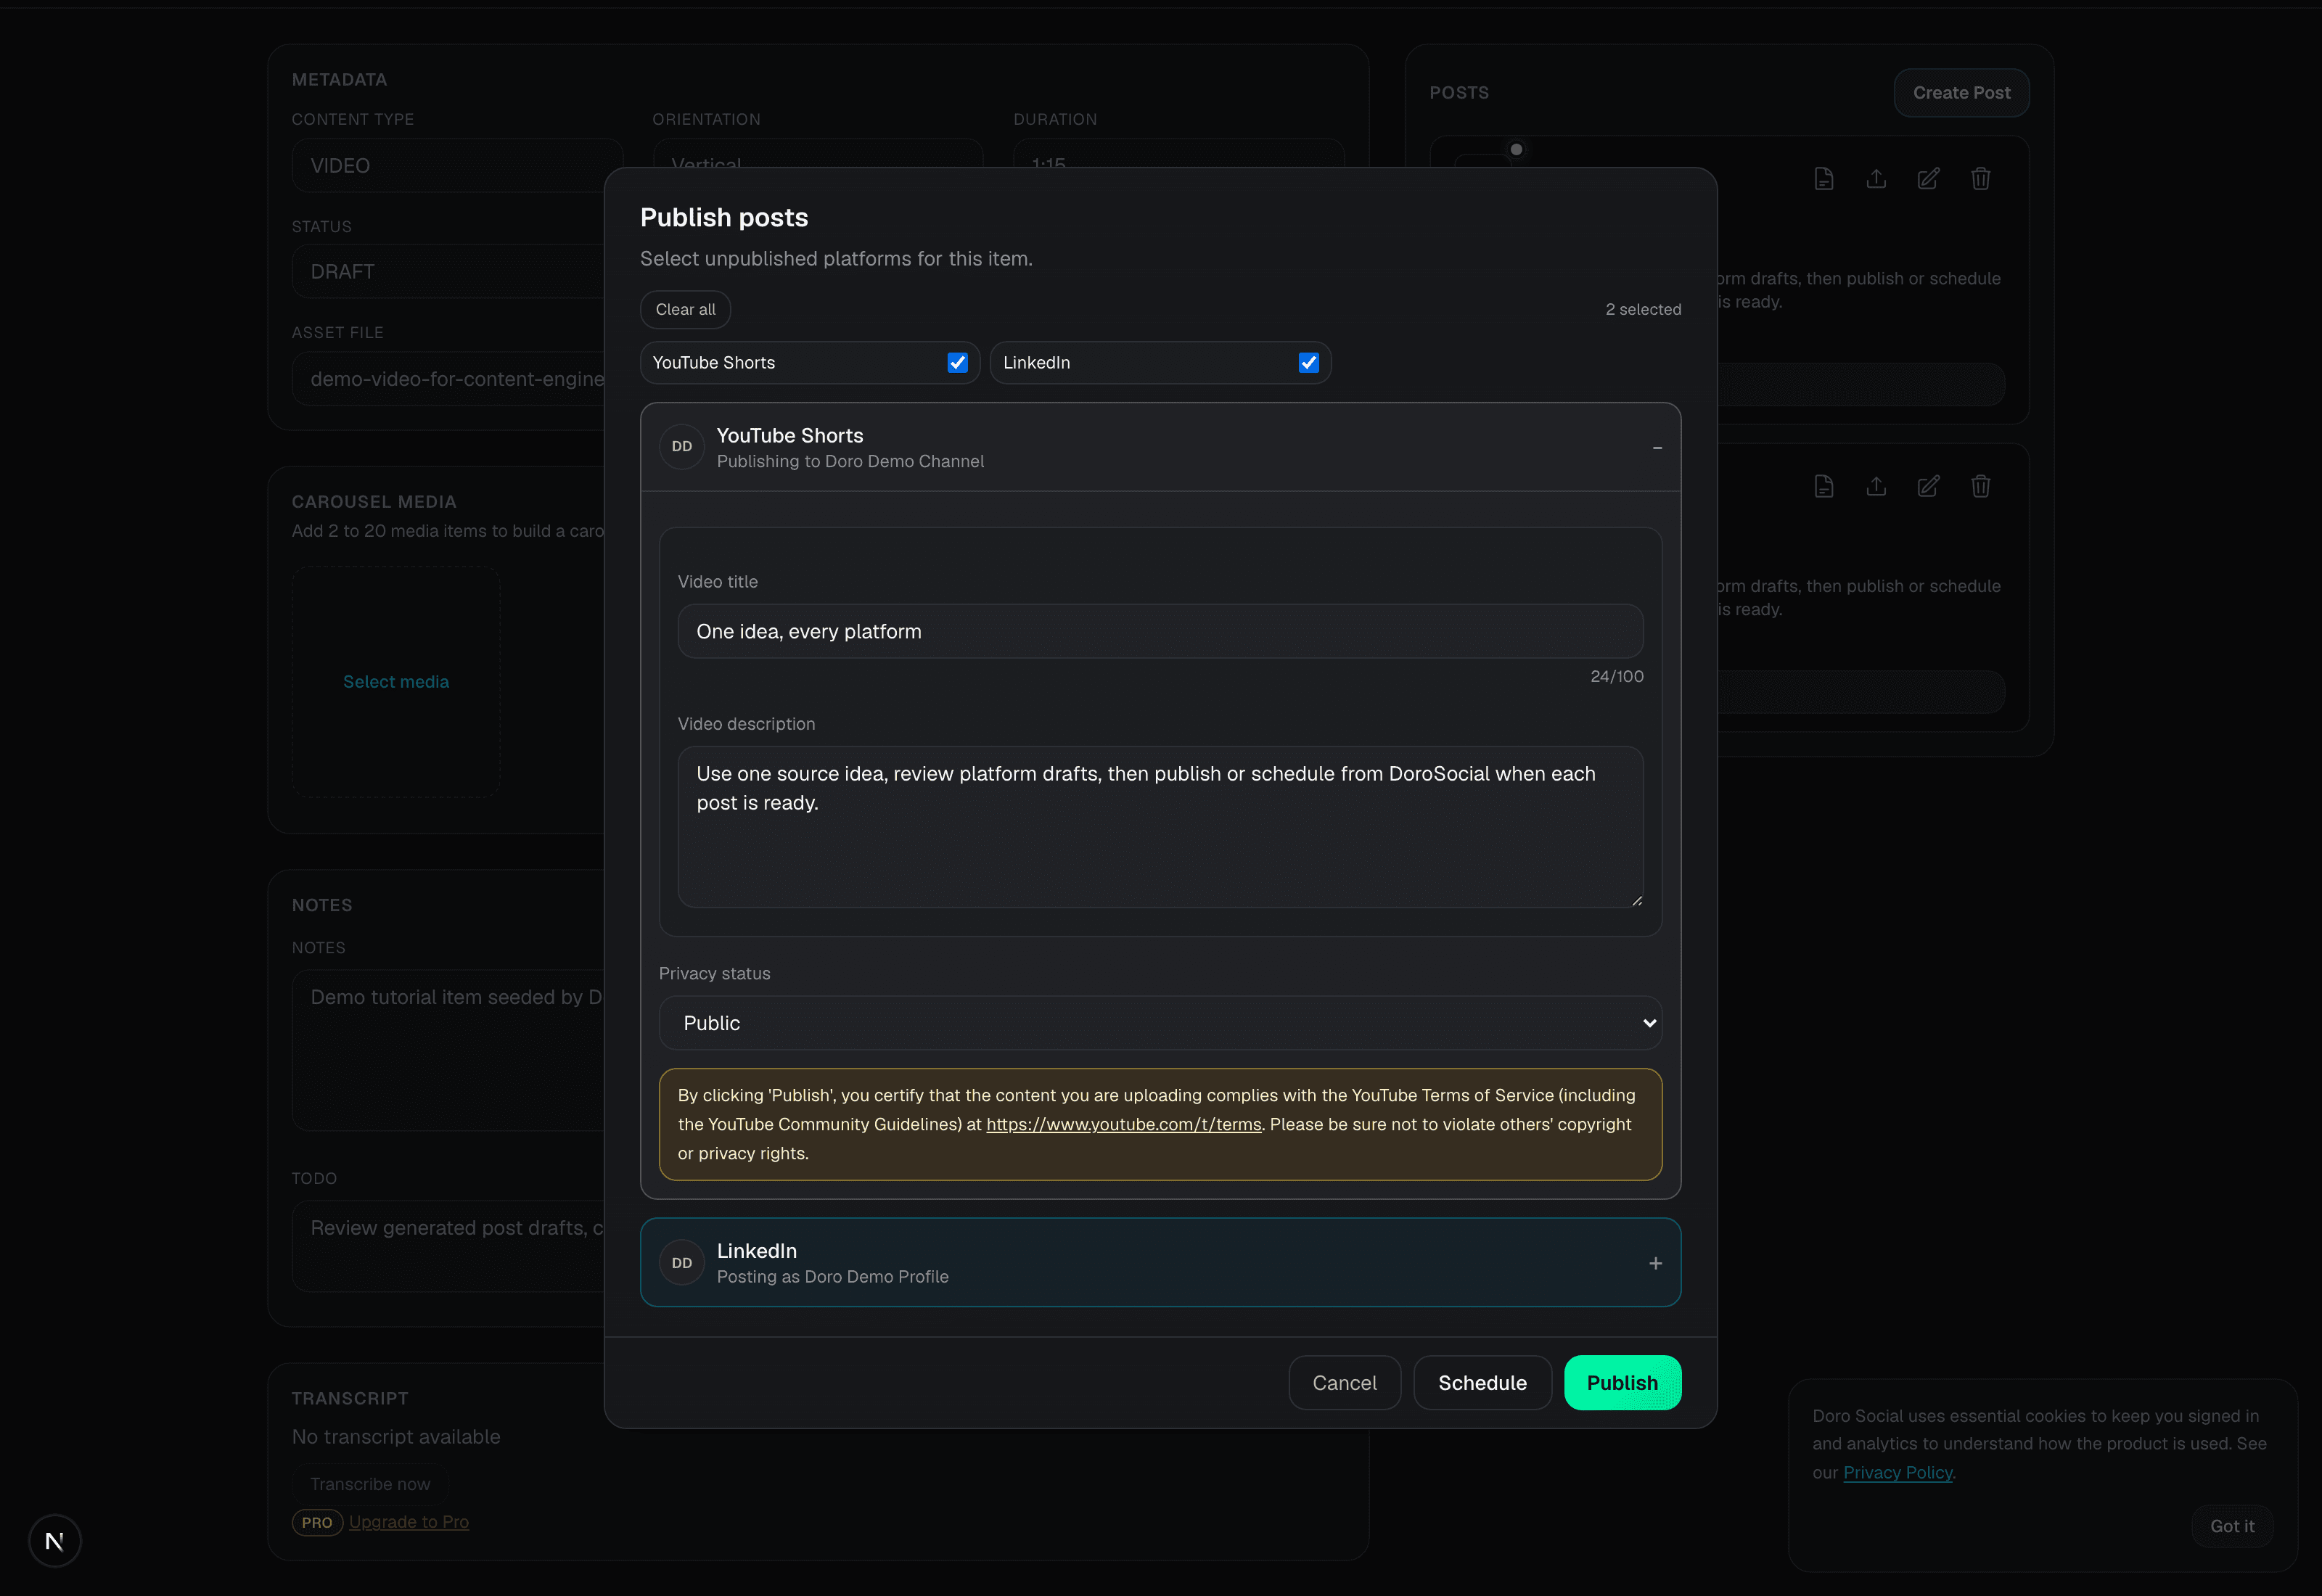Image resolution: width=2322 pixels, height=1596 pixels.
Task: Click 'Posting as Doro Demo Profile' text
Action: click(x=832, y=1277)
